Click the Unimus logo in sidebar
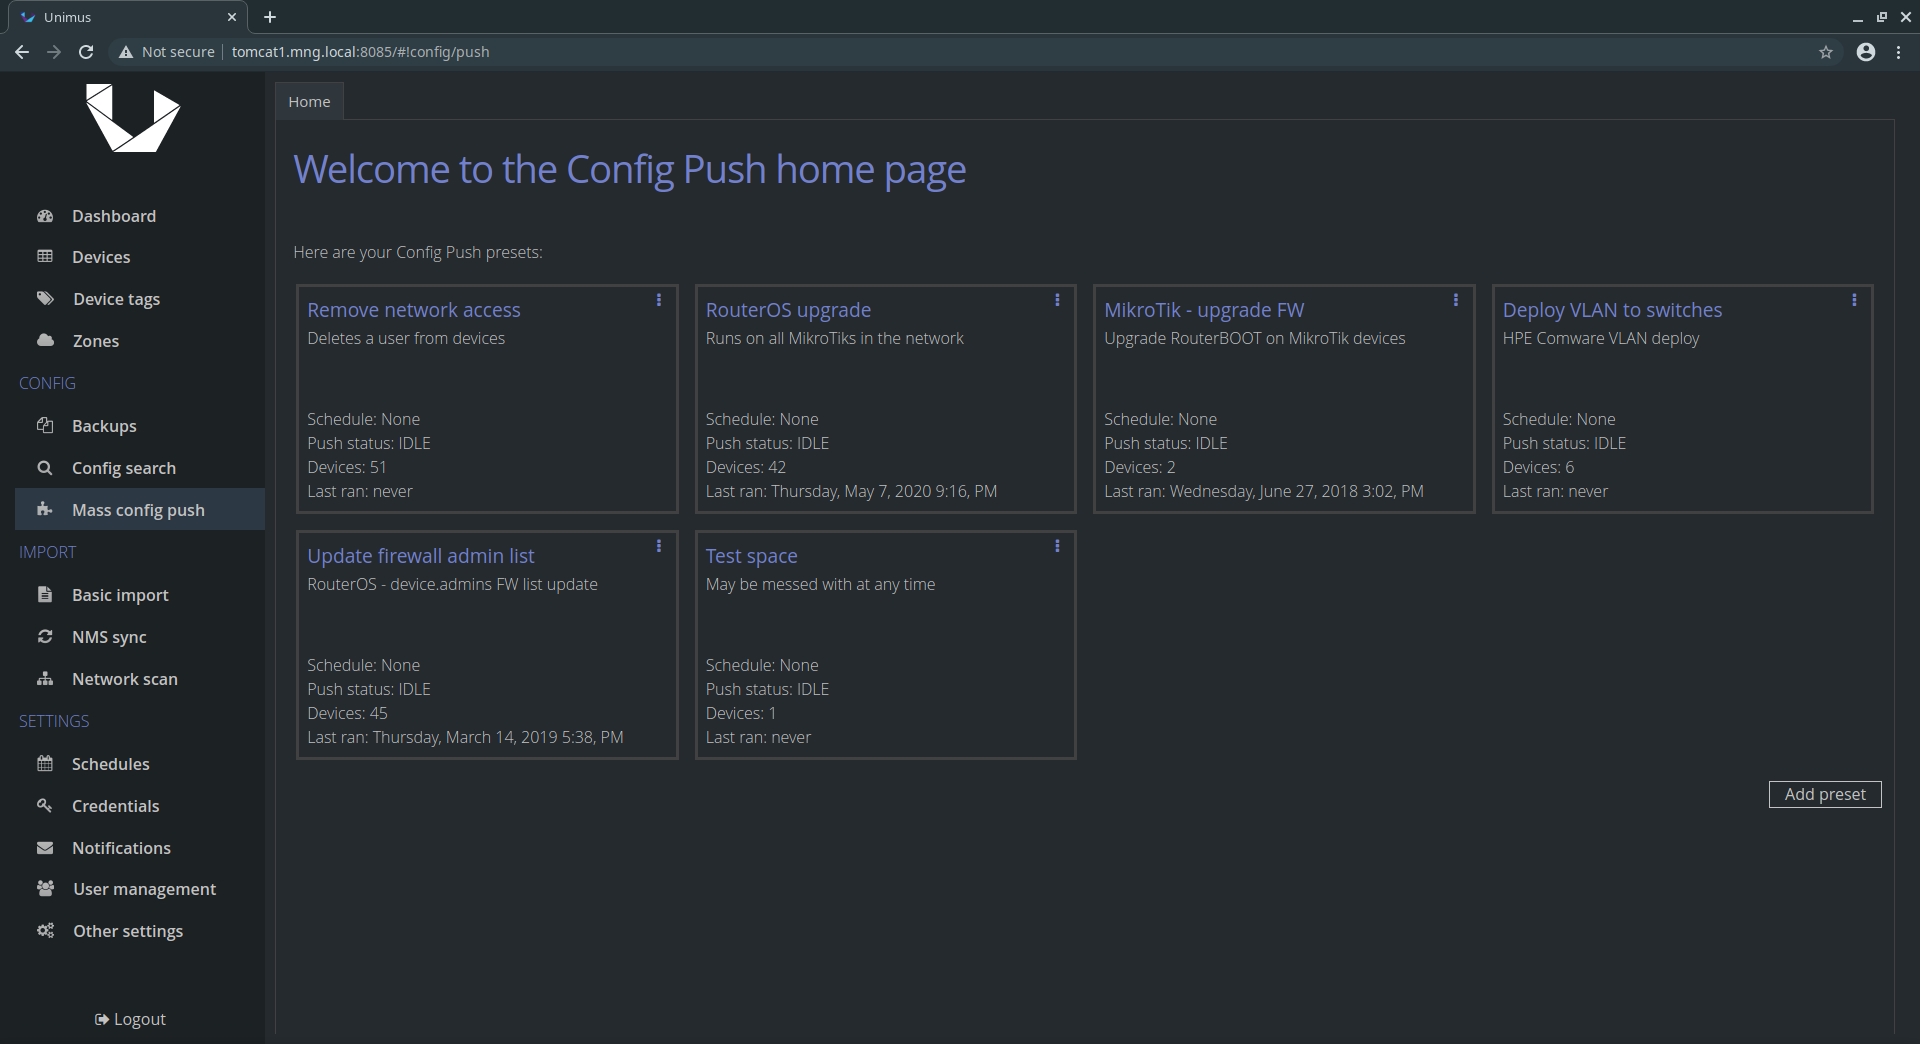1920x1044 pixels. (132, 118)
